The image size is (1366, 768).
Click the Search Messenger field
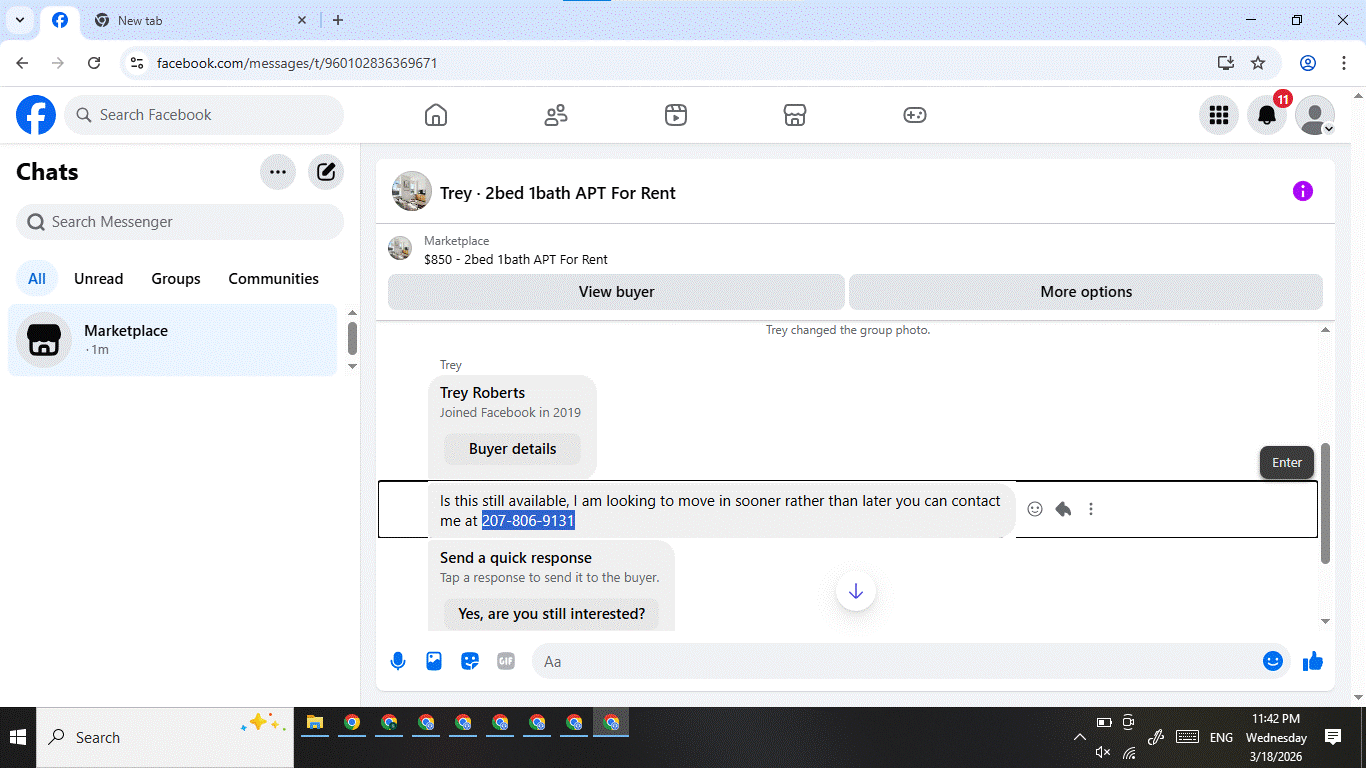pyautogui.click(x=180, y=222)
